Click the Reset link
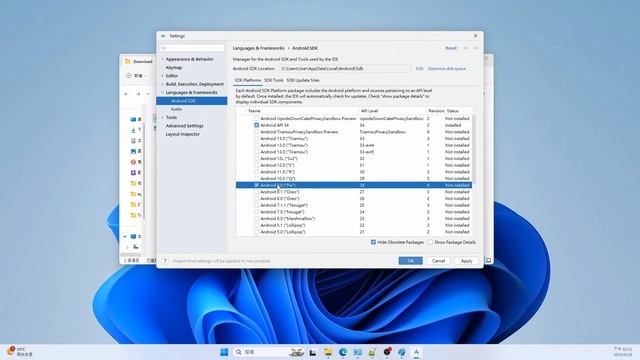 coord(451,48)
